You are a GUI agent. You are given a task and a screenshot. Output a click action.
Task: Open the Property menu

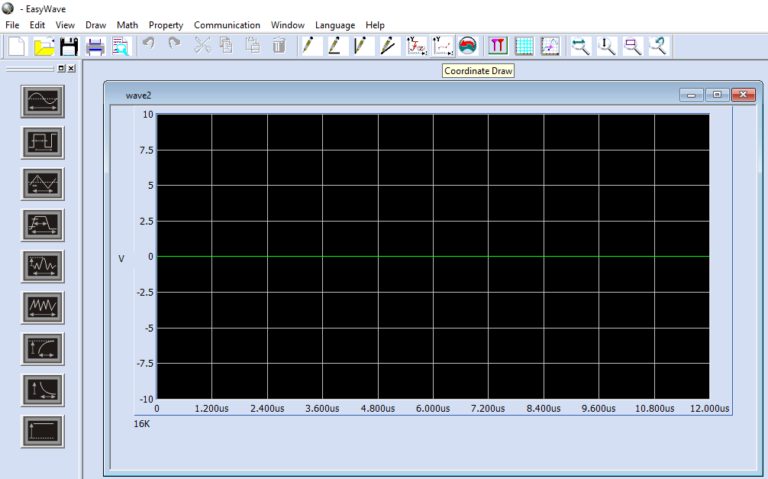tap(166, 25)
